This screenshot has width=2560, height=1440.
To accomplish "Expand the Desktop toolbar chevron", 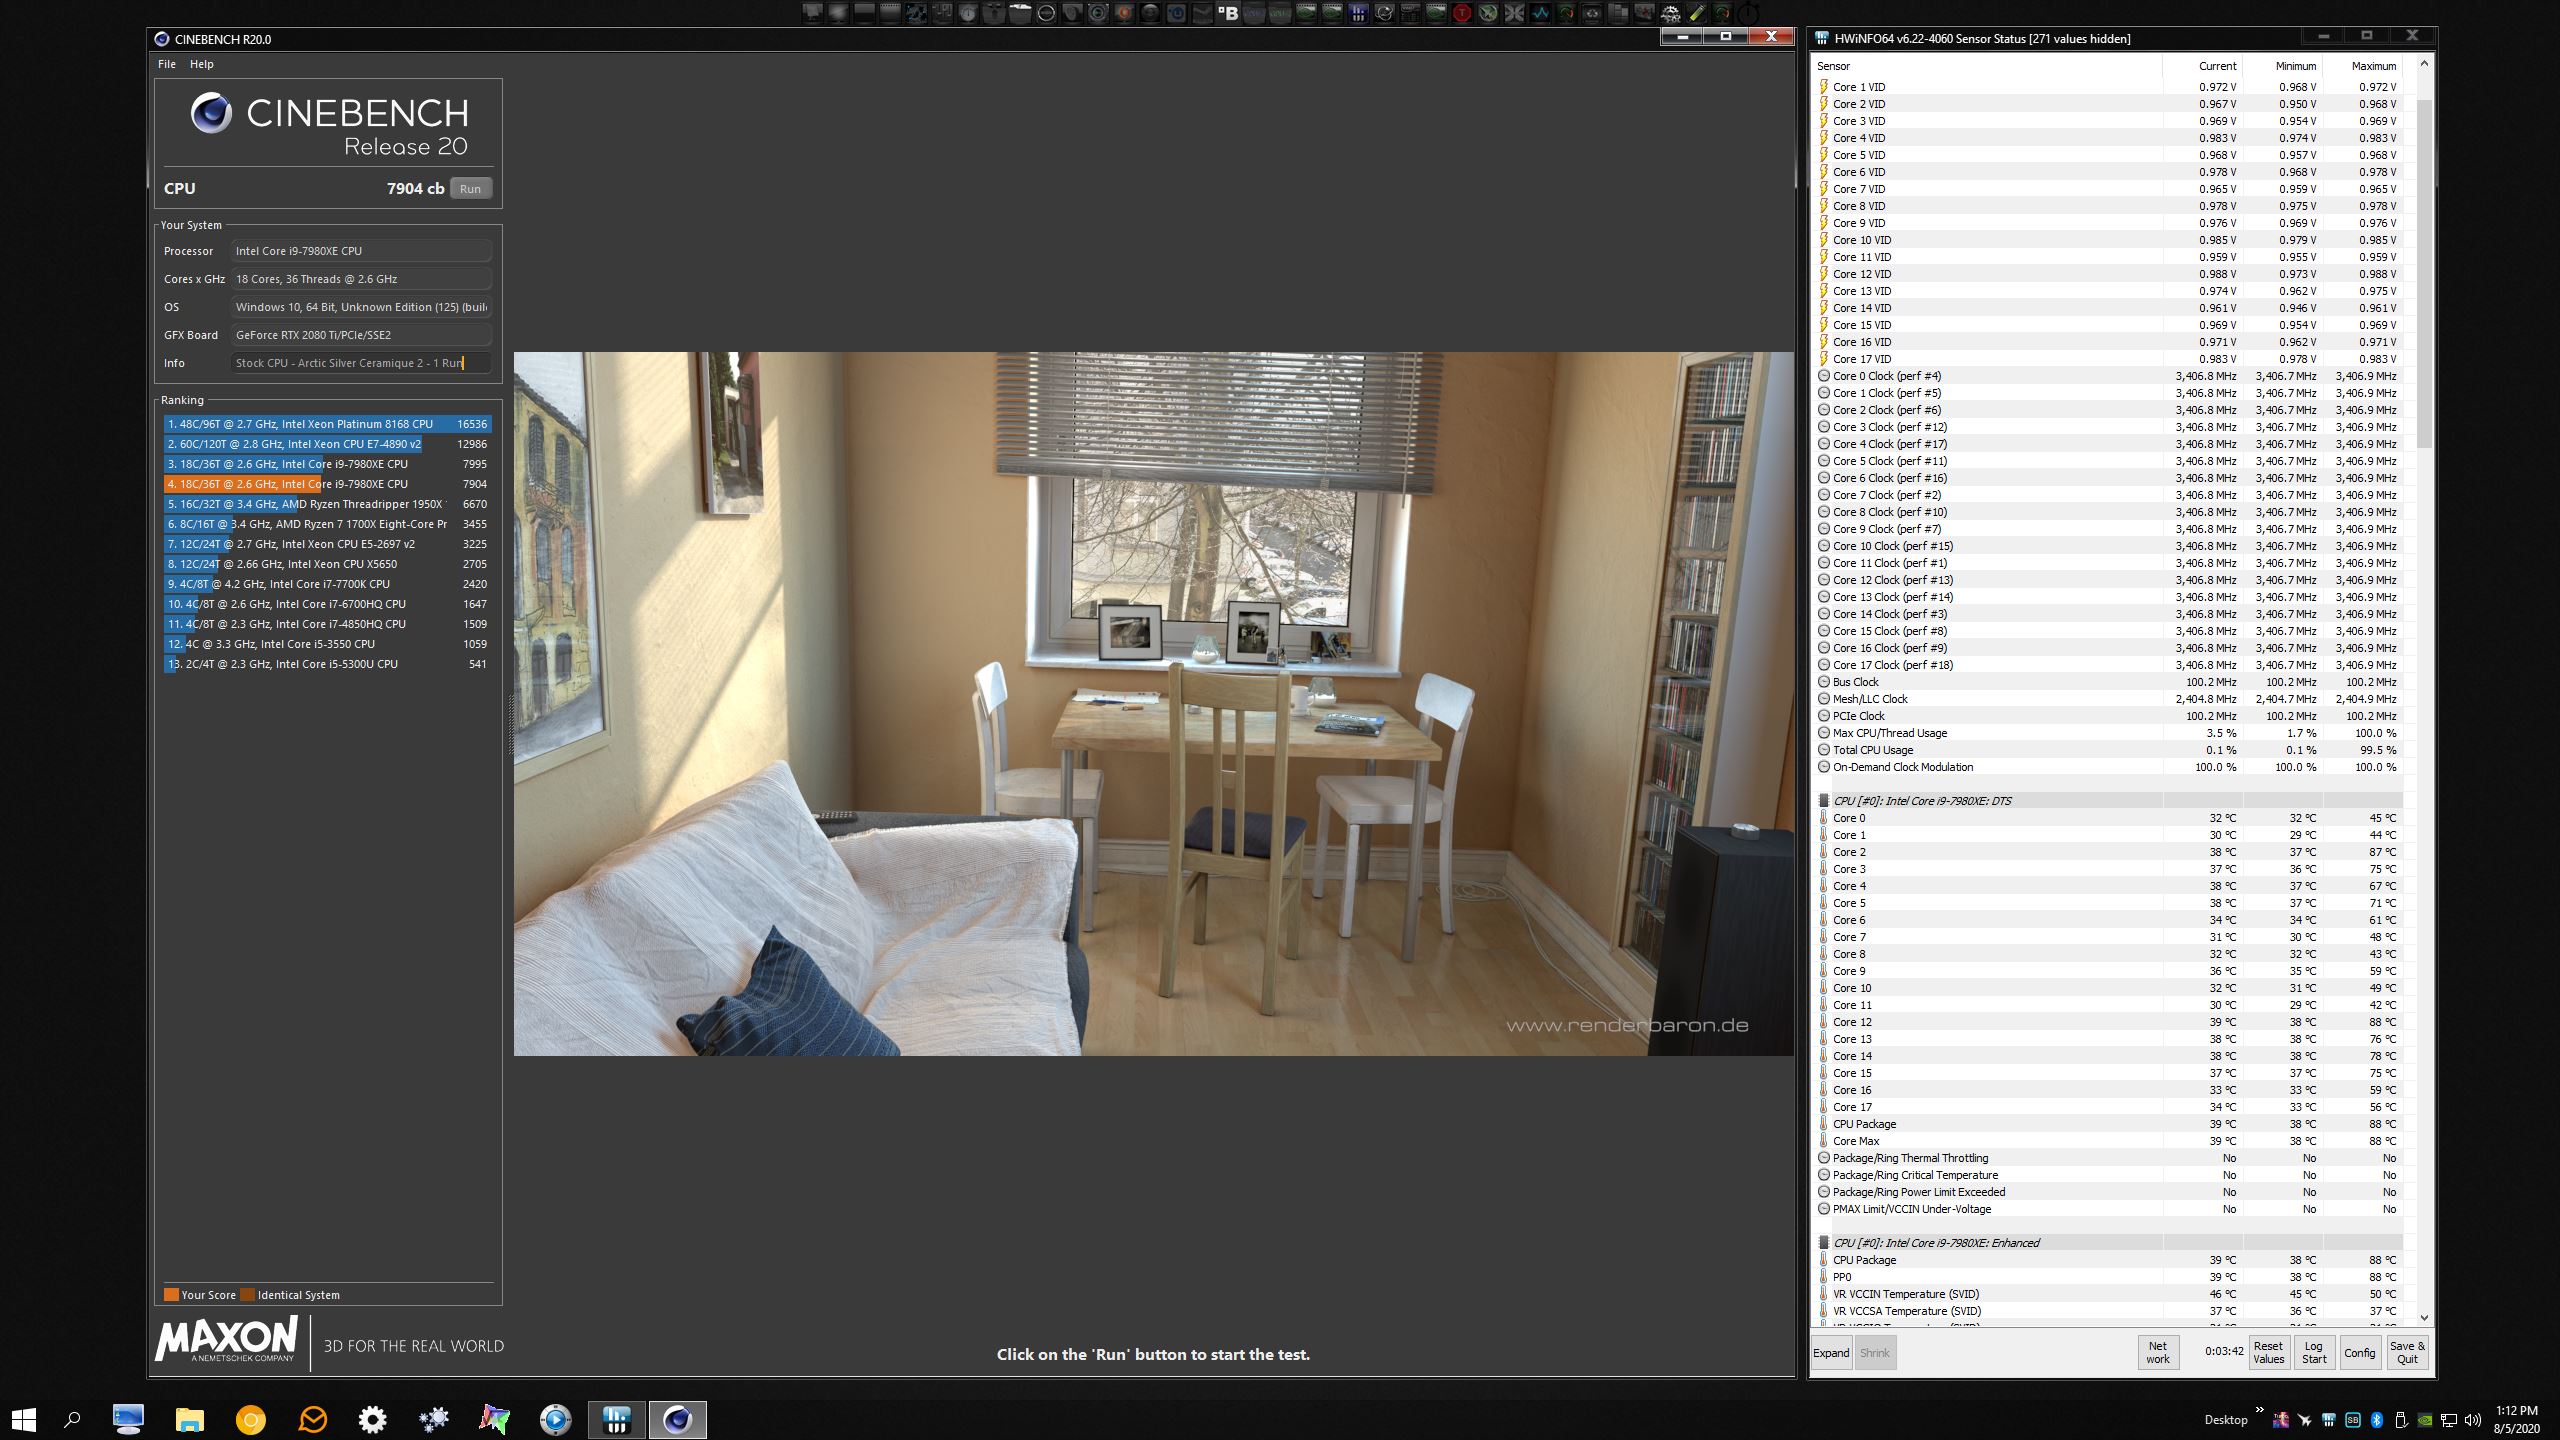I will pos(2258,1411).
